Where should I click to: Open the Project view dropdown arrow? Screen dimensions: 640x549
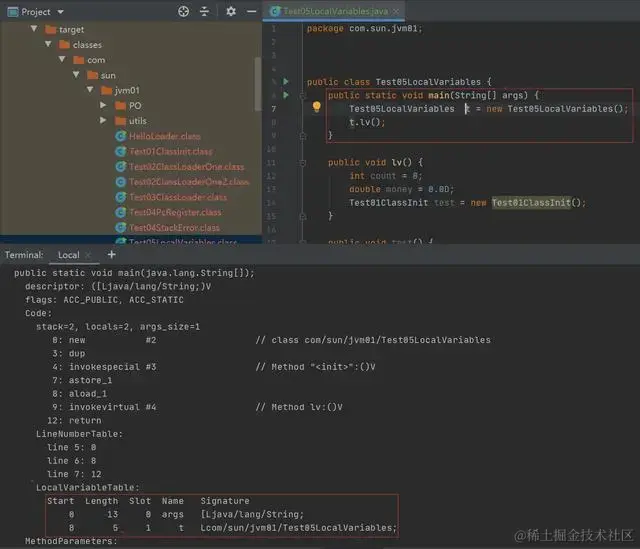[60, 12]
